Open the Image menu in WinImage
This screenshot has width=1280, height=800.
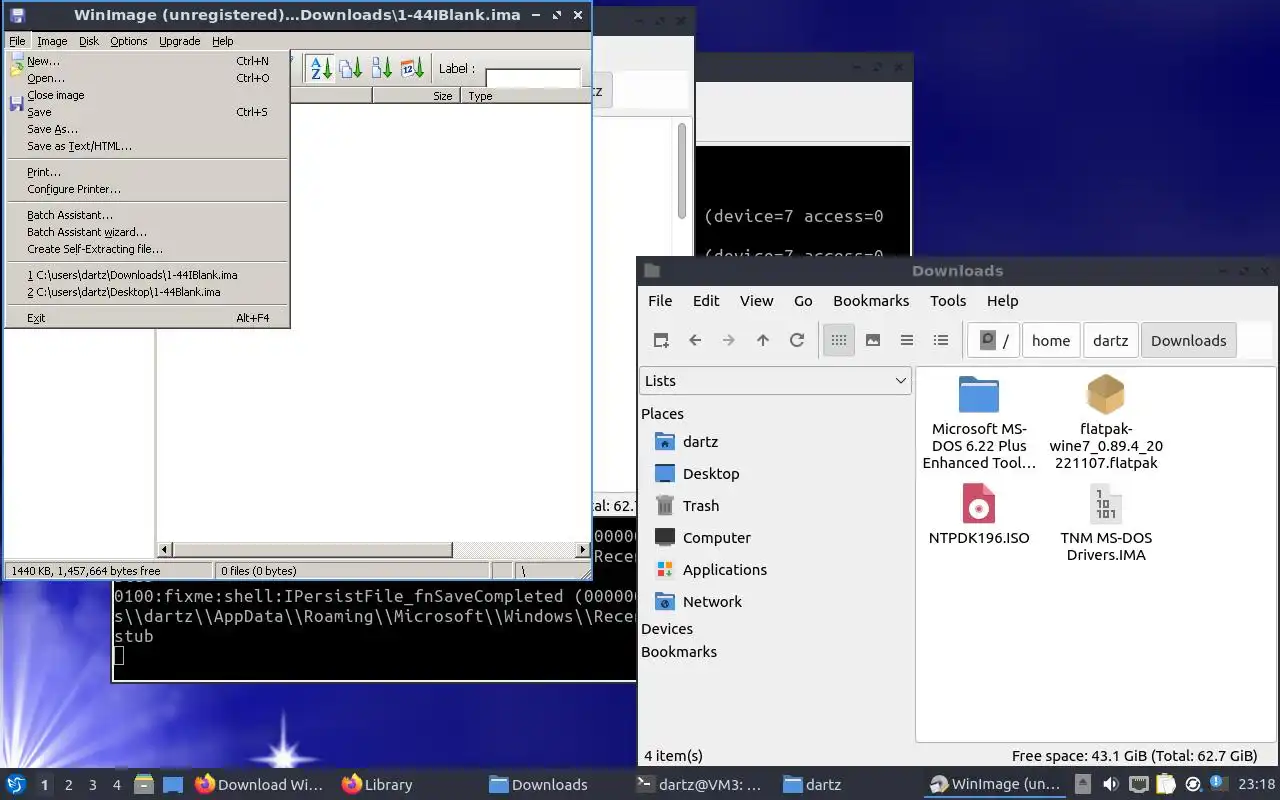coord(52,41)
